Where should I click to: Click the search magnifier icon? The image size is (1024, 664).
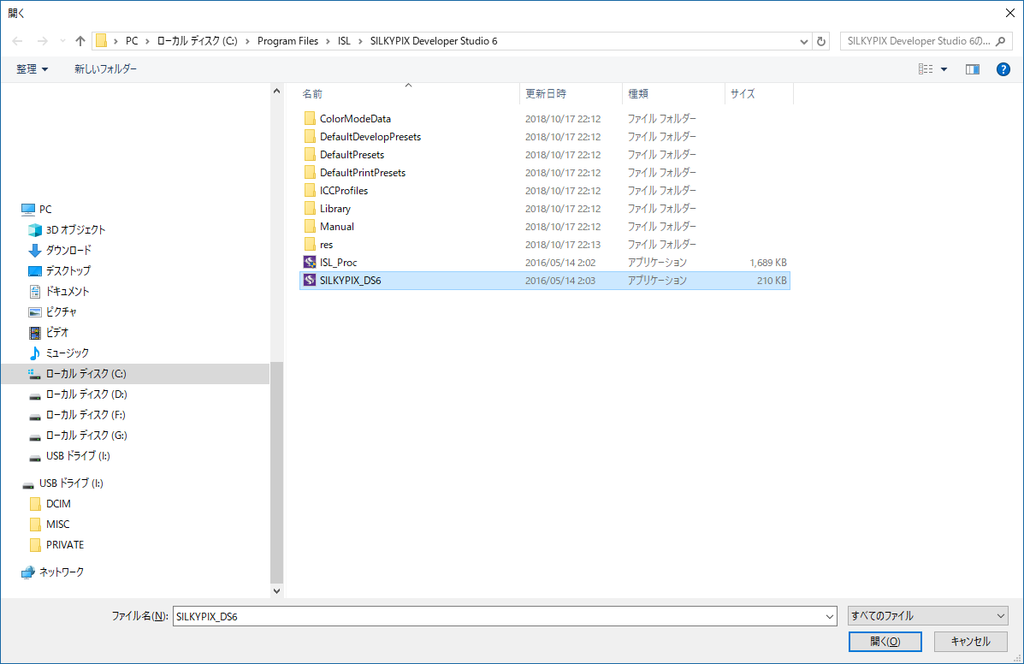coord(1000,41)
